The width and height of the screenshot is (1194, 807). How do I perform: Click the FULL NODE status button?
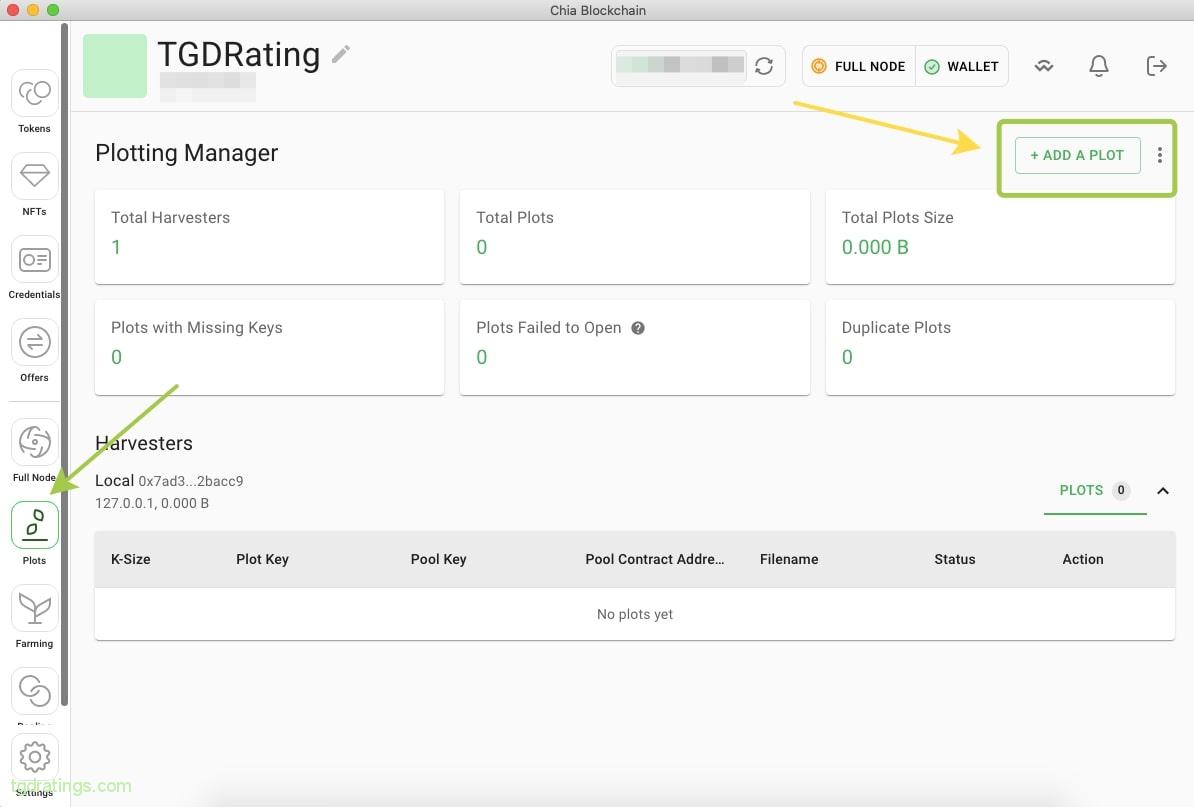pos(859,66)
